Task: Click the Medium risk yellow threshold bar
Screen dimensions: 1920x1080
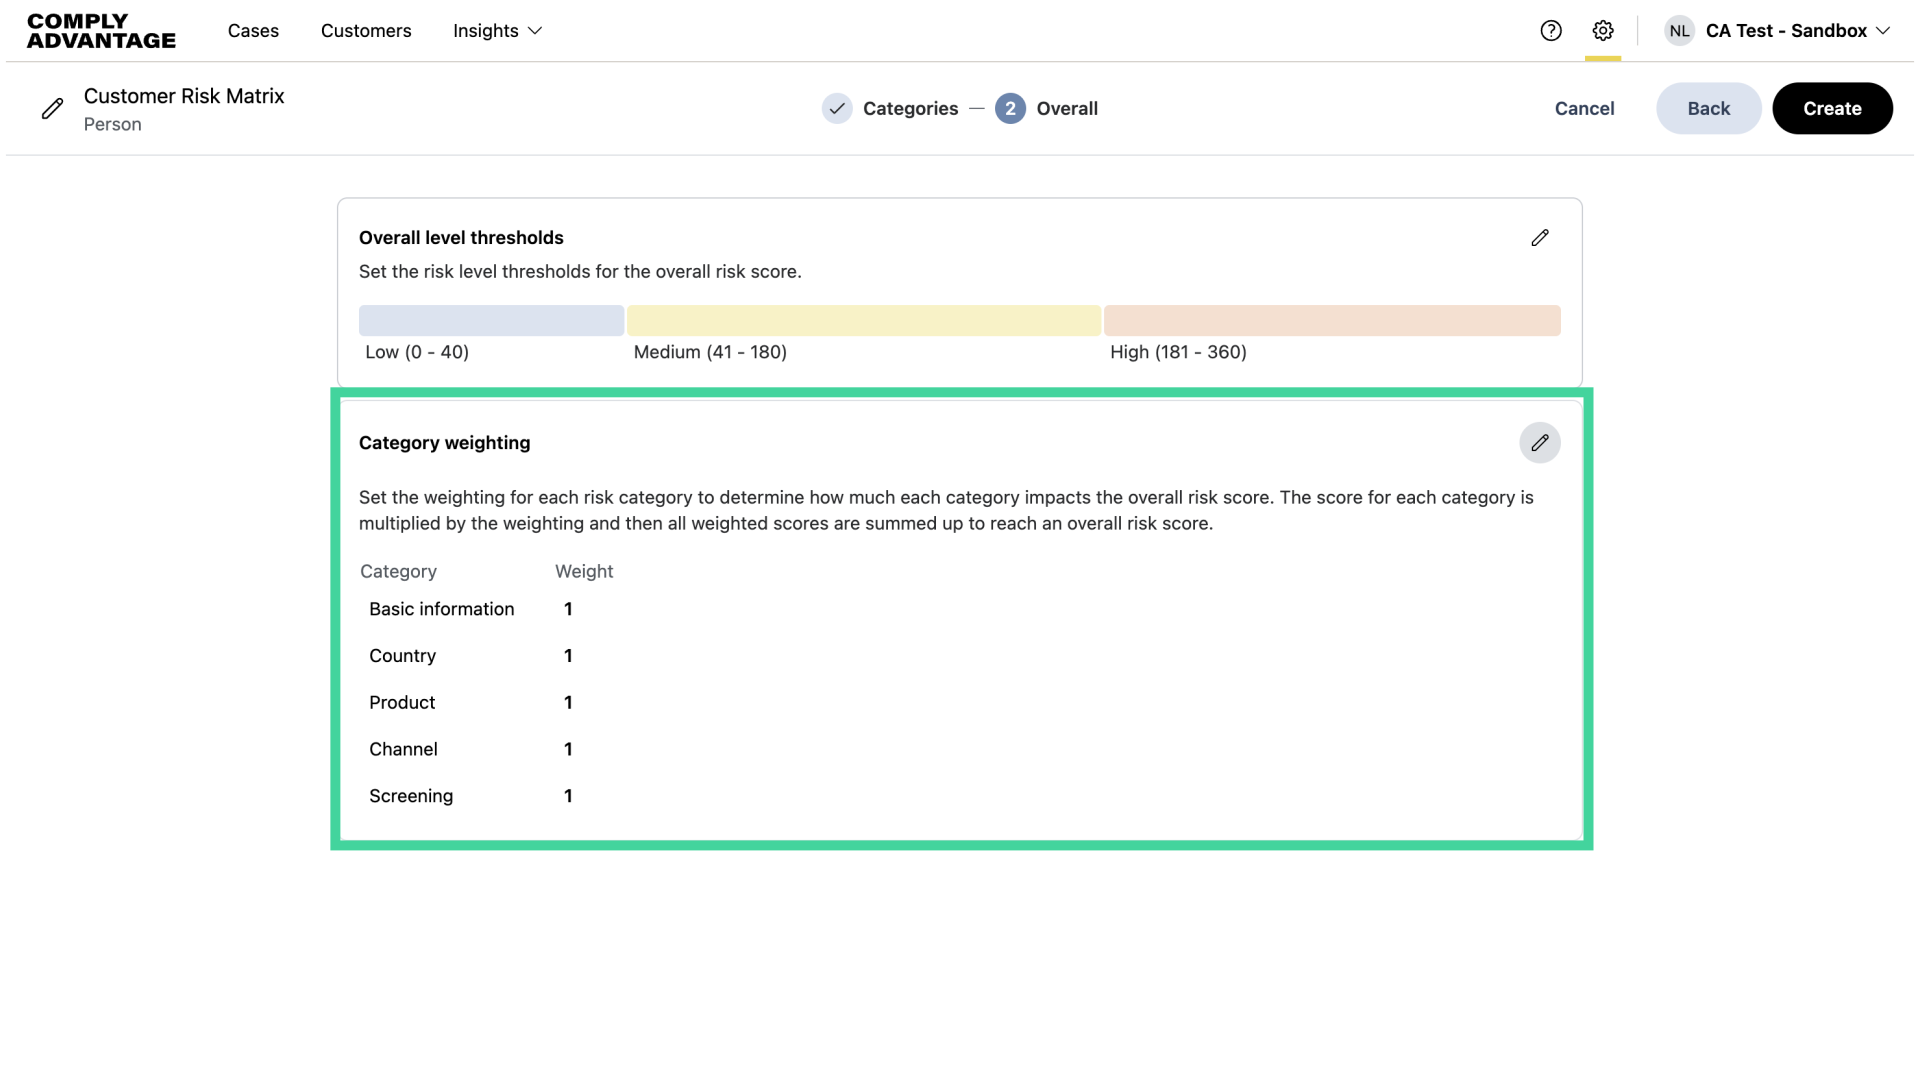Action: (863, 321)
